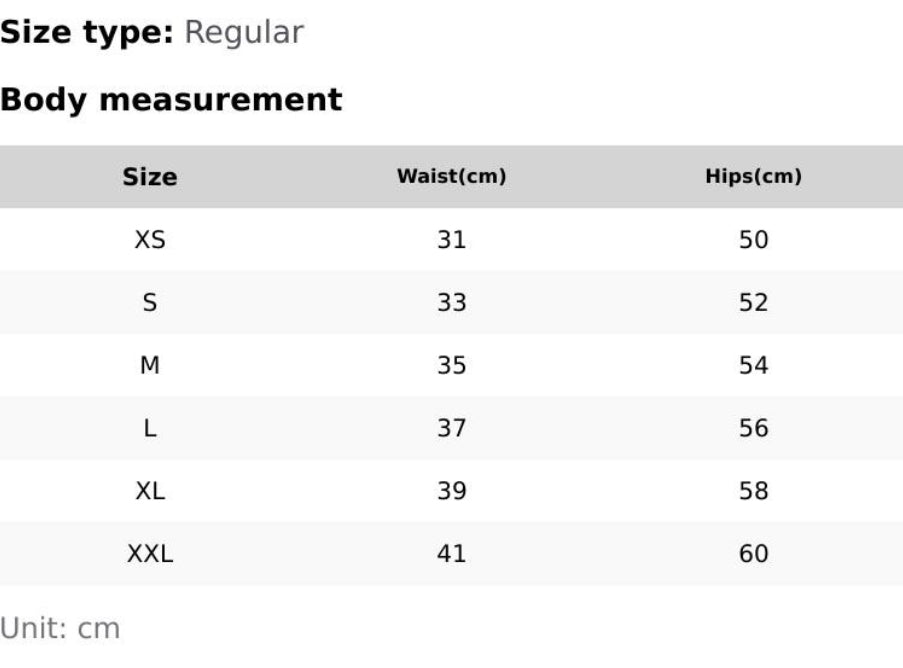Image resolution: width=903 pixels, height=668 pixels.
Task: Select the XL size row label
Action: point(150,492)
